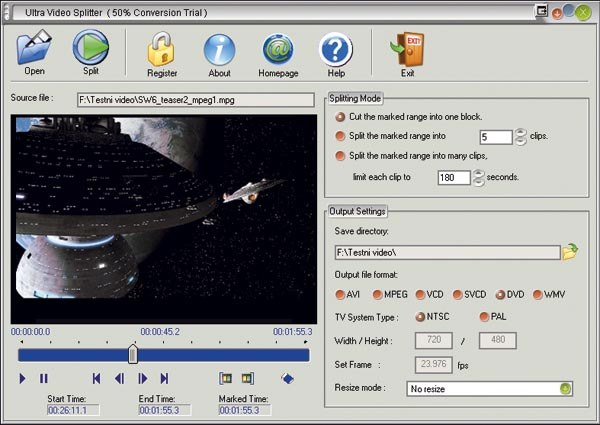Screen dimensions: 600x425
Task: Click the timeline slider thumb
Action: point(133,354)
